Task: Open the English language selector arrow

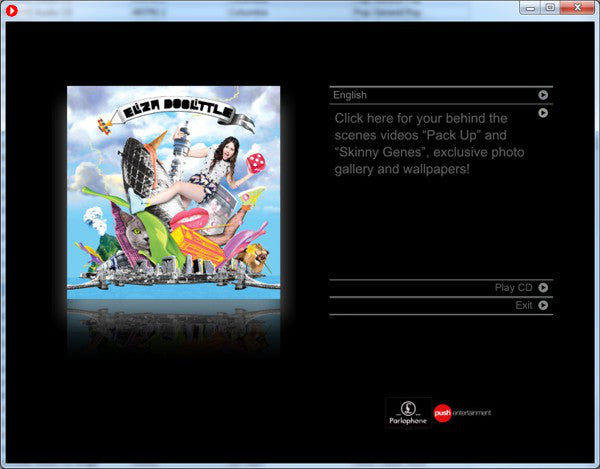Action: pyautogui.click(x=543, y=95)
